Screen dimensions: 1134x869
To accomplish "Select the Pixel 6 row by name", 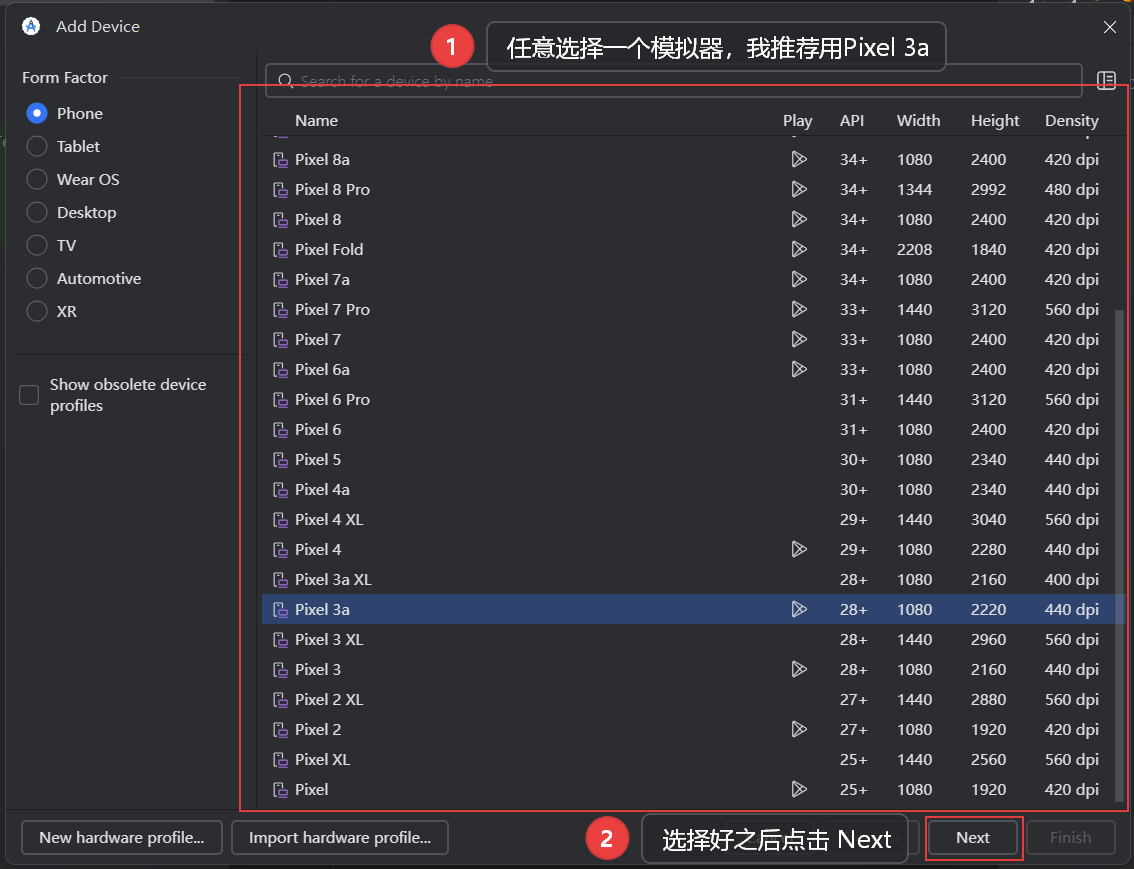I will click(317, 429).
